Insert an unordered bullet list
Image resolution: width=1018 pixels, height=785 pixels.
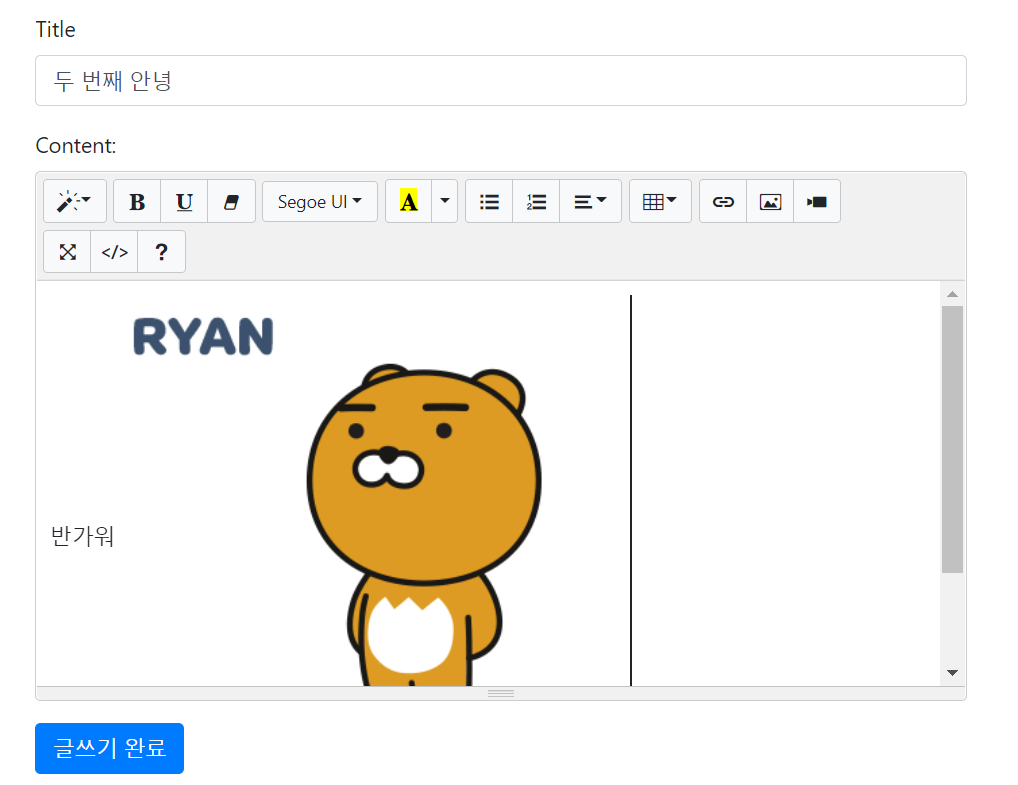pos(490,201)
